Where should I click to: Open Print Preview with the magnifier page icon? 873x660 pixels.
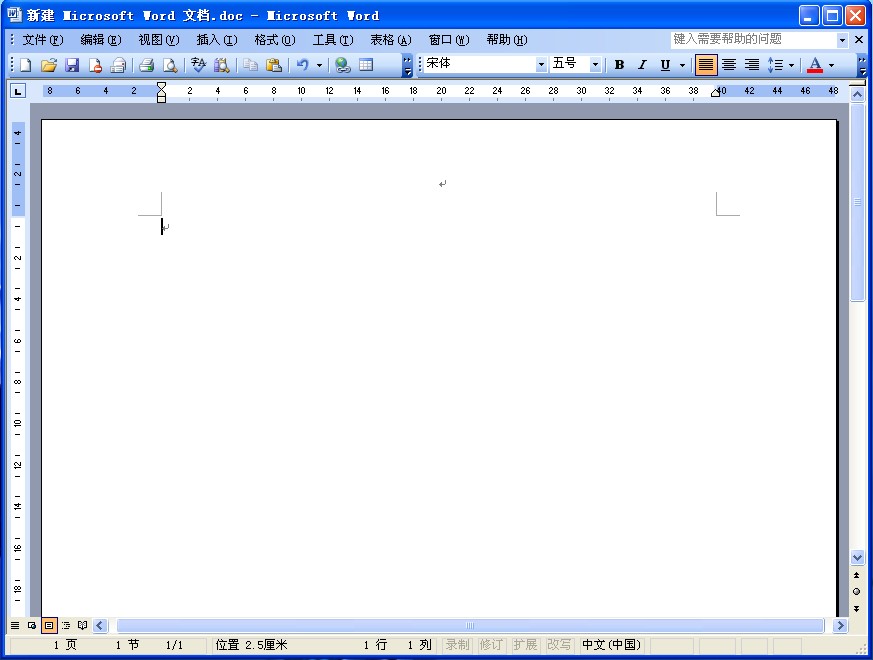[170, 65]
